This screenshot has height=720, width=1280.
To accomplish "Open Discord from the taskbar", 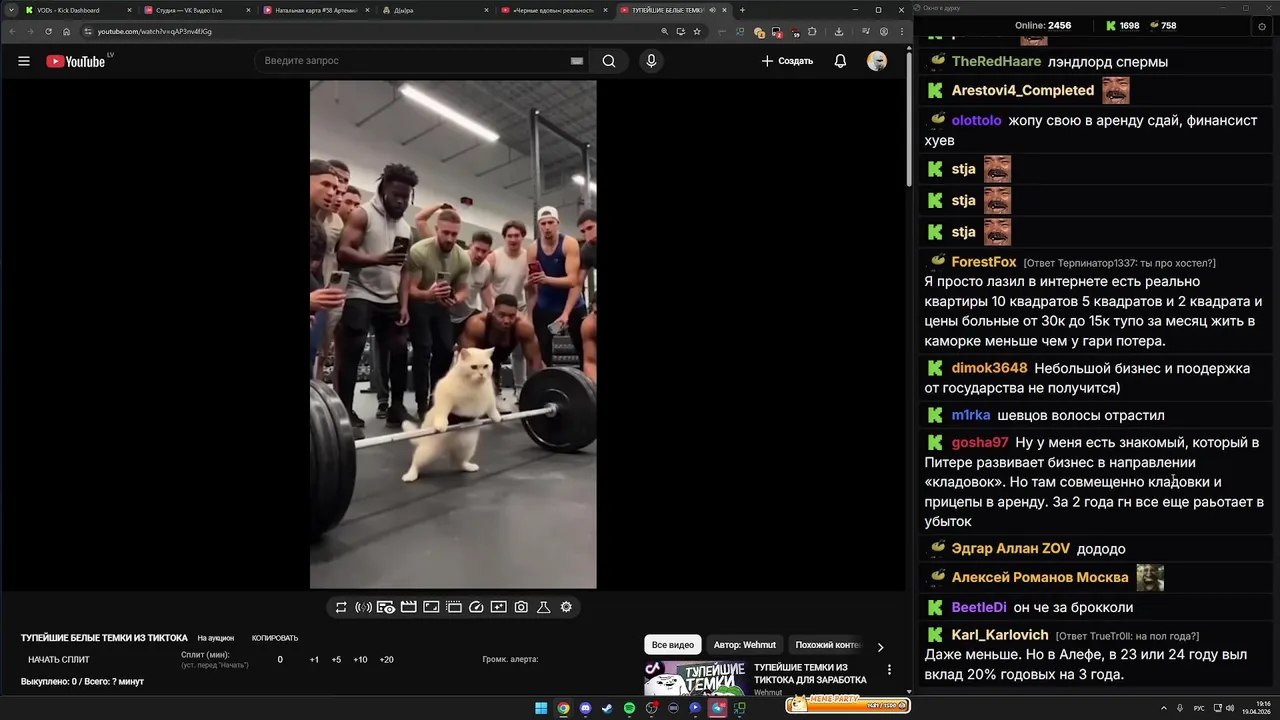I will (x=585, y=708).
